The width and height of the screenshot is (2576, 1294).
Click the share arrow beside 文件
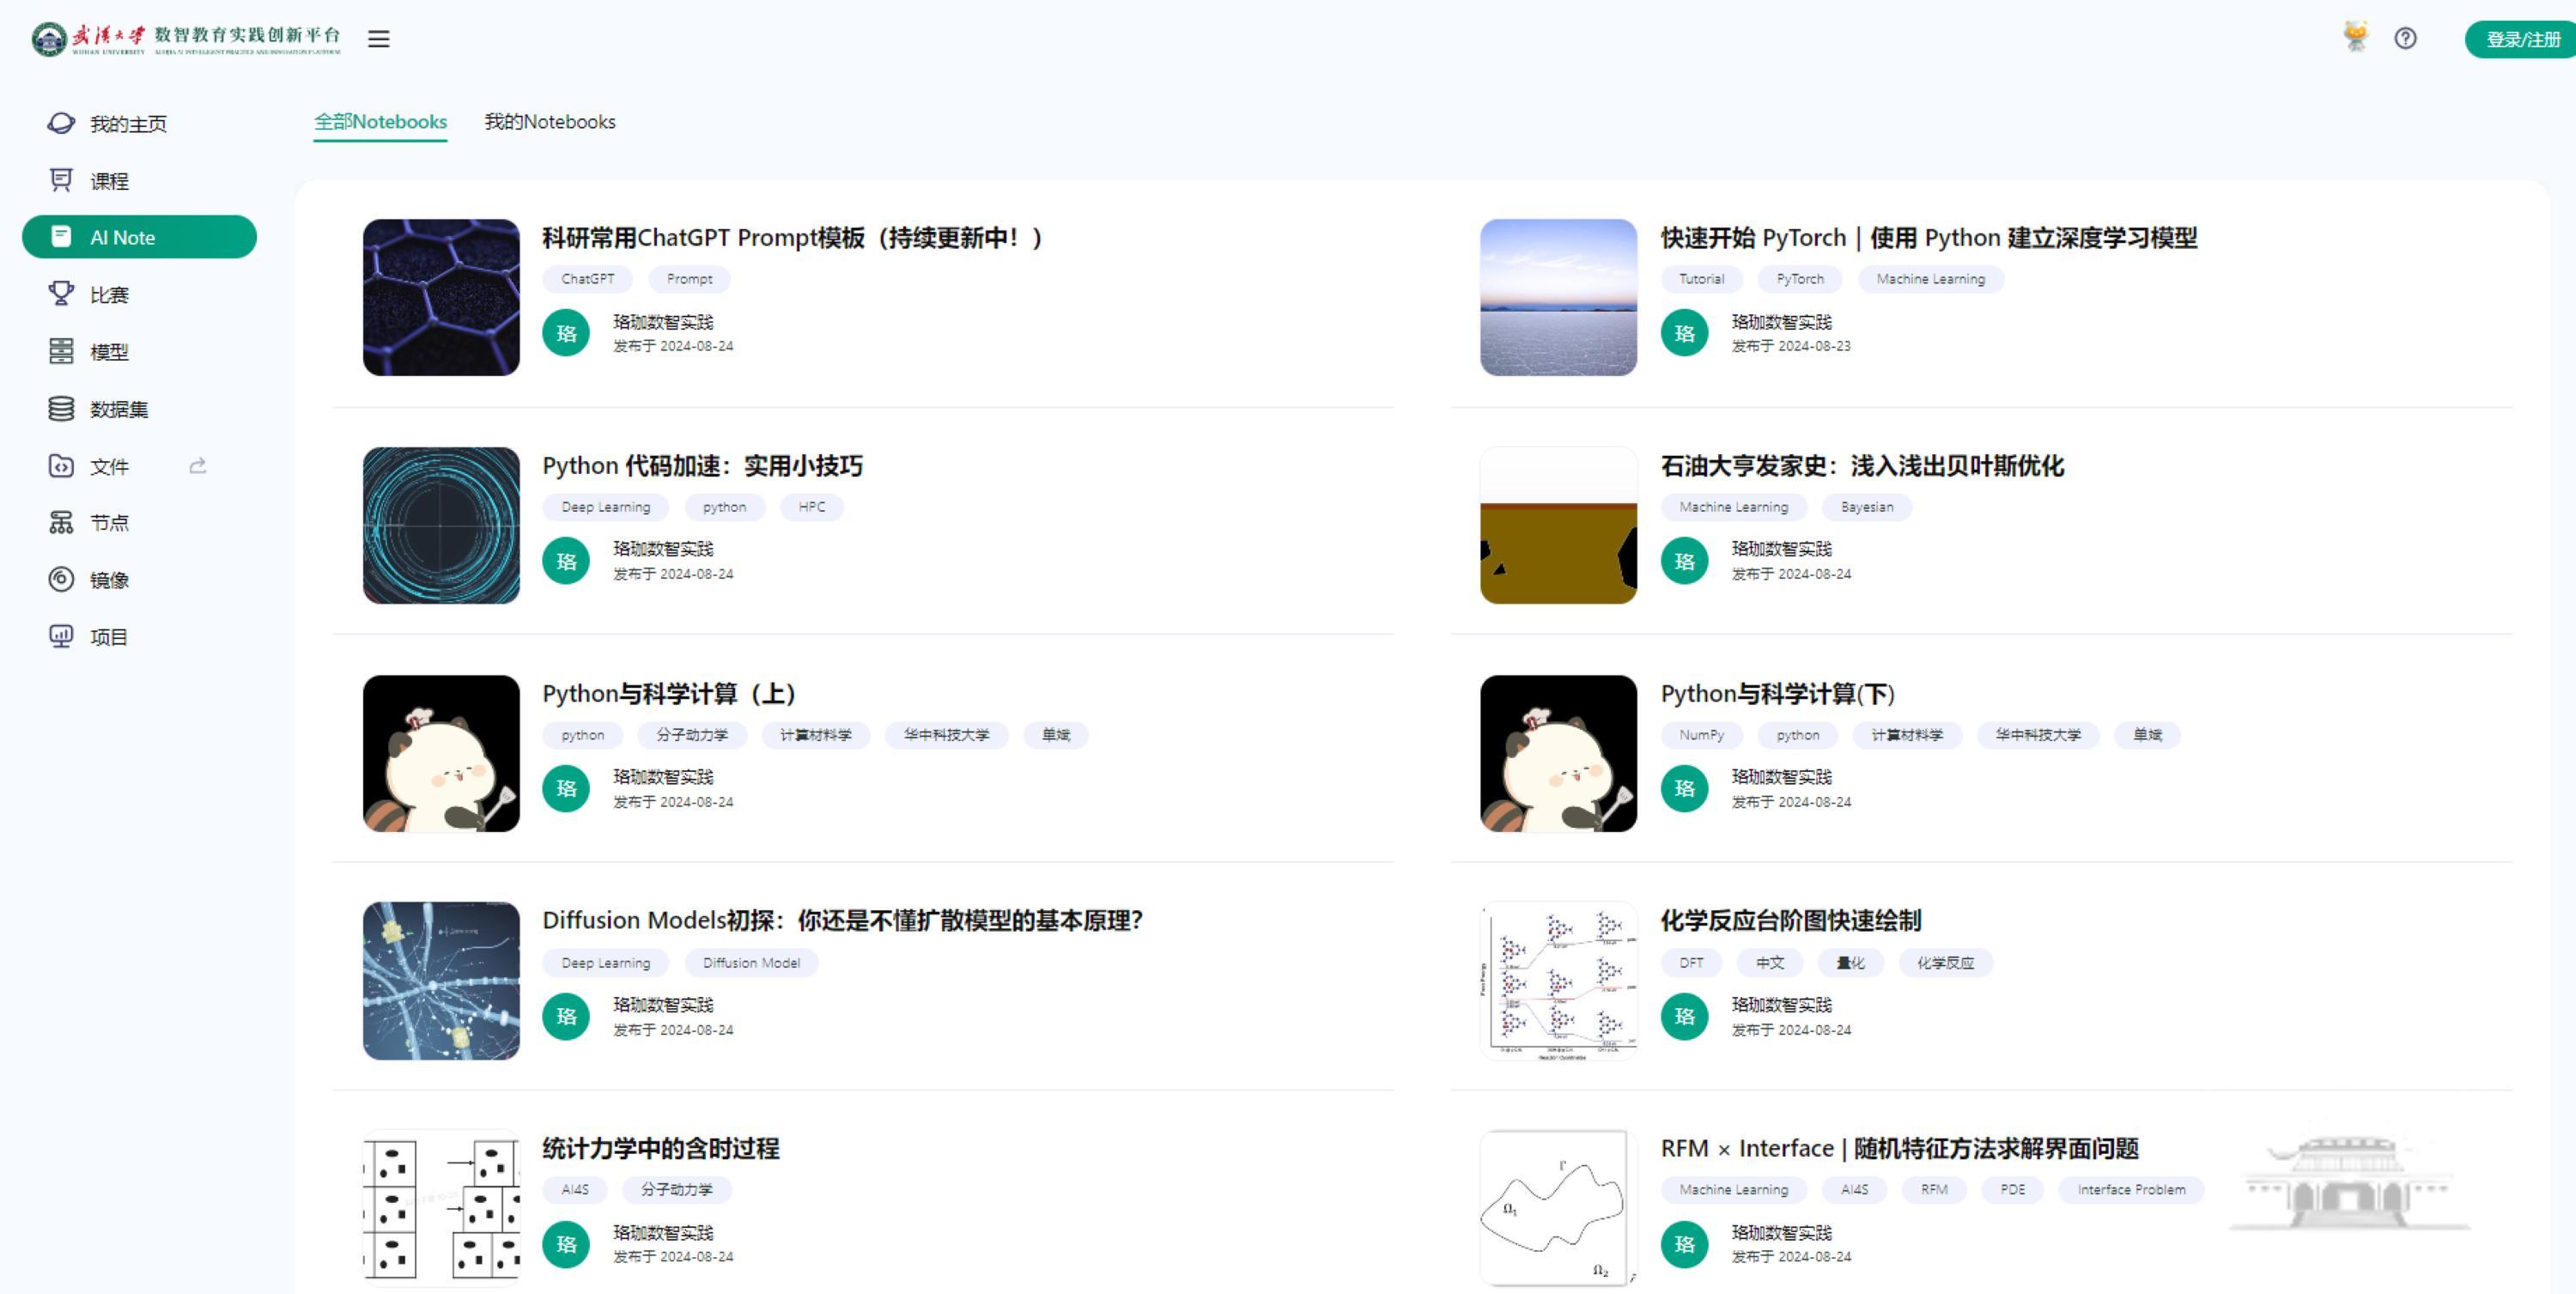(x=198, y=466)
